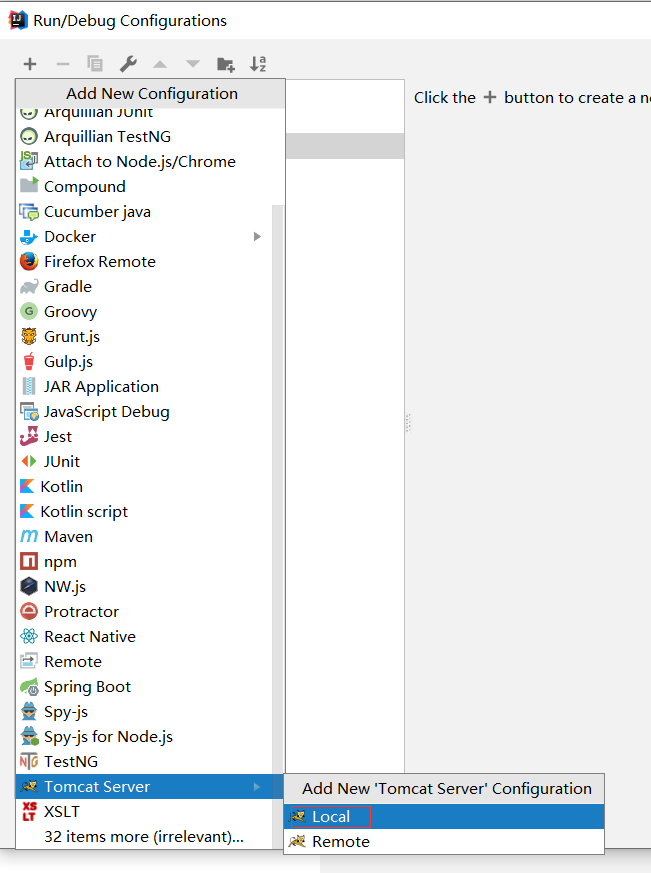The height and width of the screenshot is (873, 651).
Task: Expand the Docker submenu arrow
Action: [x=257, y=237]
